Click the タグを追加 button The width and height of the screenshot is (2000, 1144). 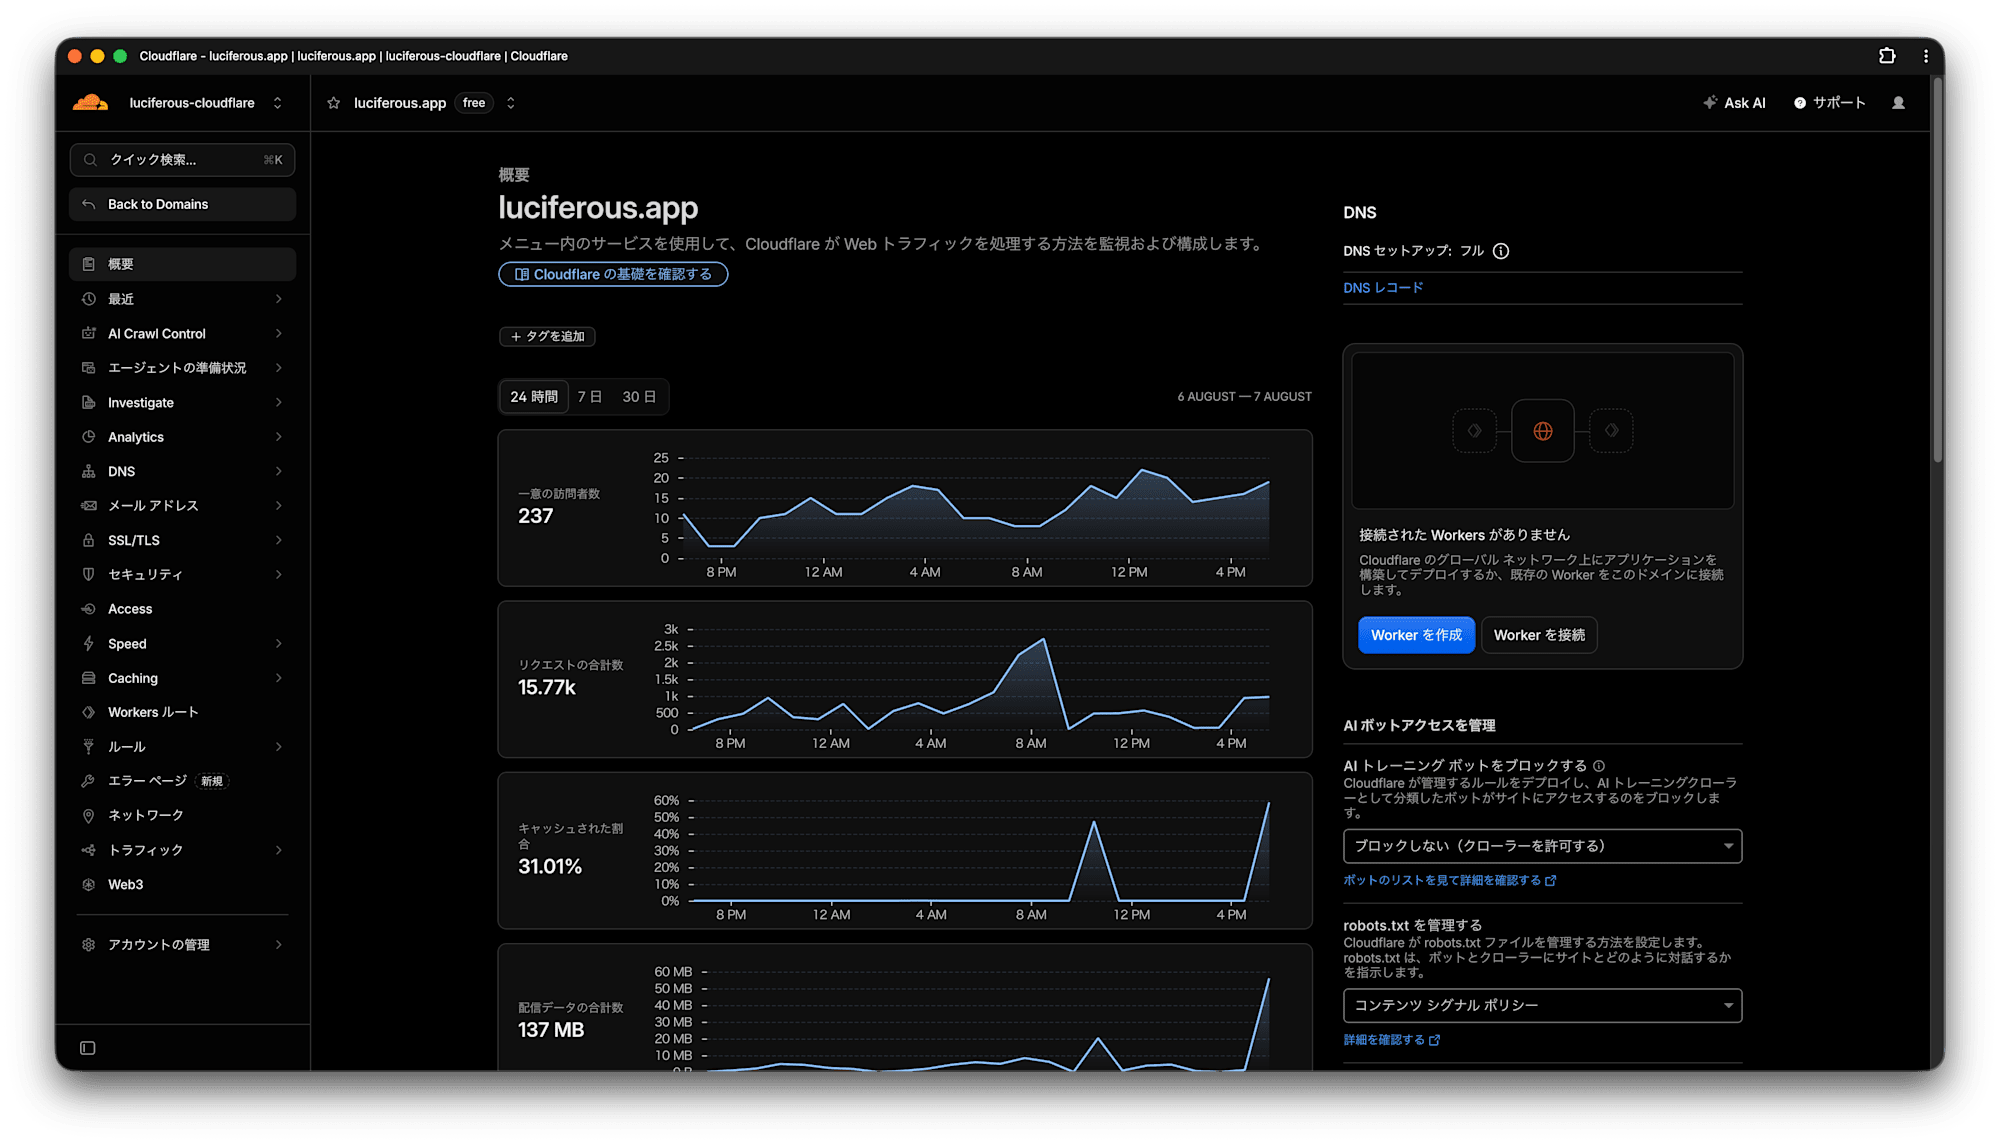(x=547, y=336)
